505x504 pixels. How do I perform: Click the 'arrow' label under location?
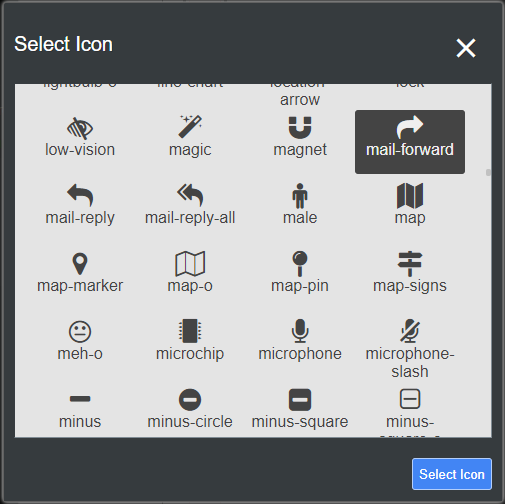tap(300, 100)
